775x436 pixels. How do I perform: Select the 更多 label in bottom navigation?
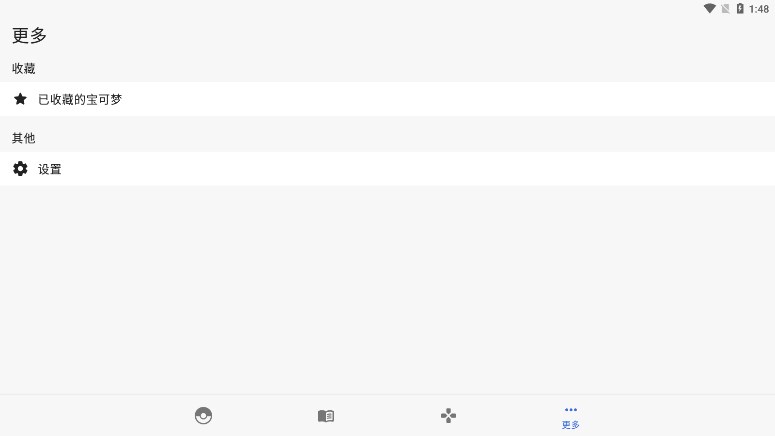[571, 425]
